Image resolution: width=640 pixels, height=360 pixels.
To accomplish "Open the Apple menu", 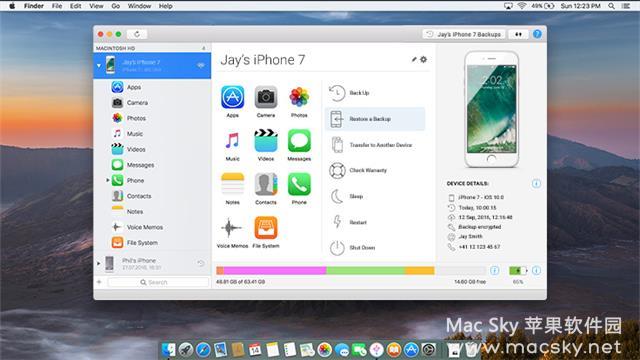I will pos(12,6).
